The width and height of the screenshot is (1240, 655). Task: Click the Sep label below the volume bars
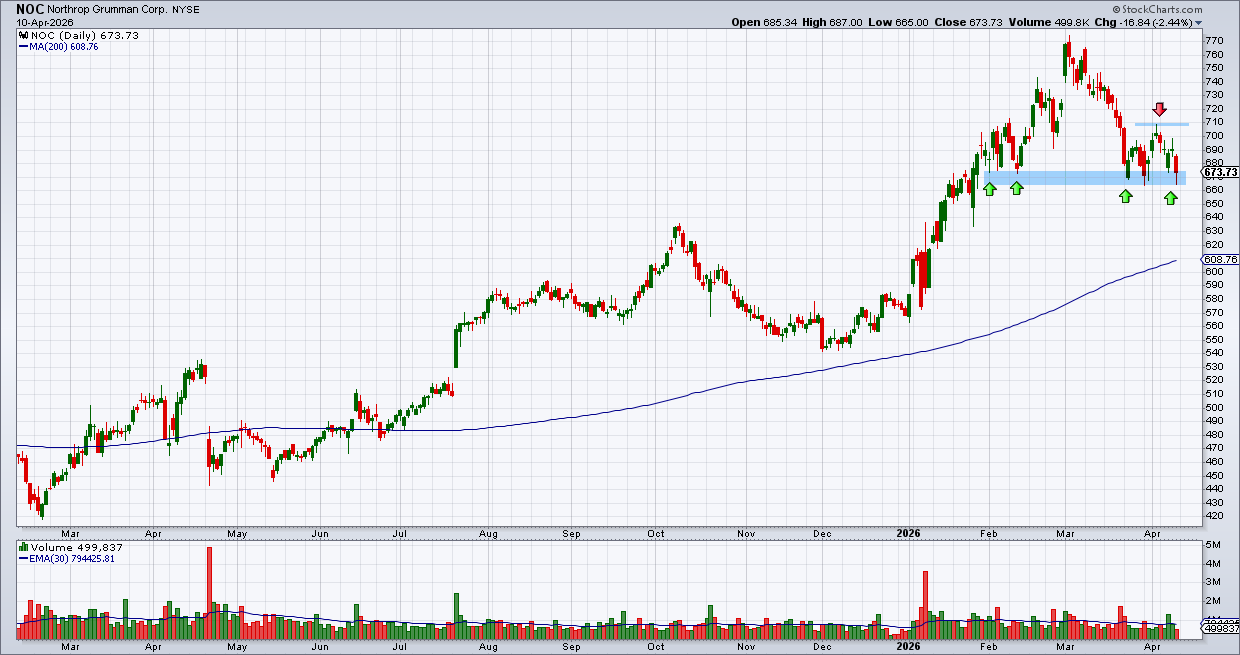click(571, 647)
